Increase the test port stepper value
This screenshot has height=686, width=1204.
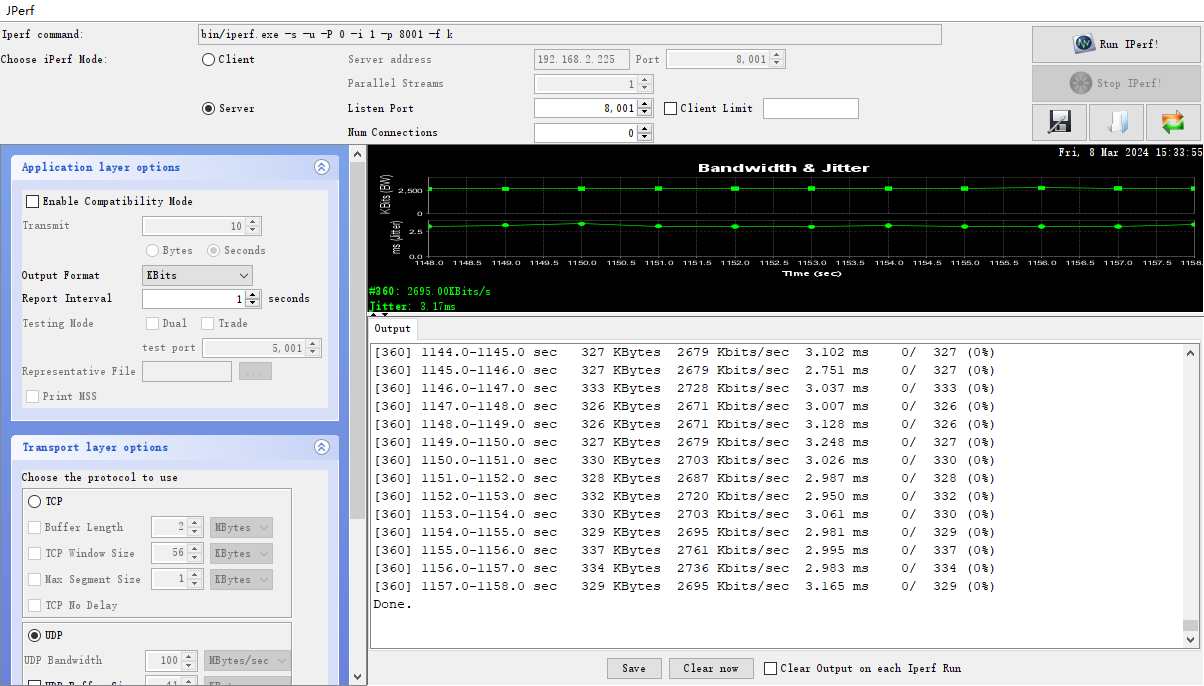click(x=313, y=343)
